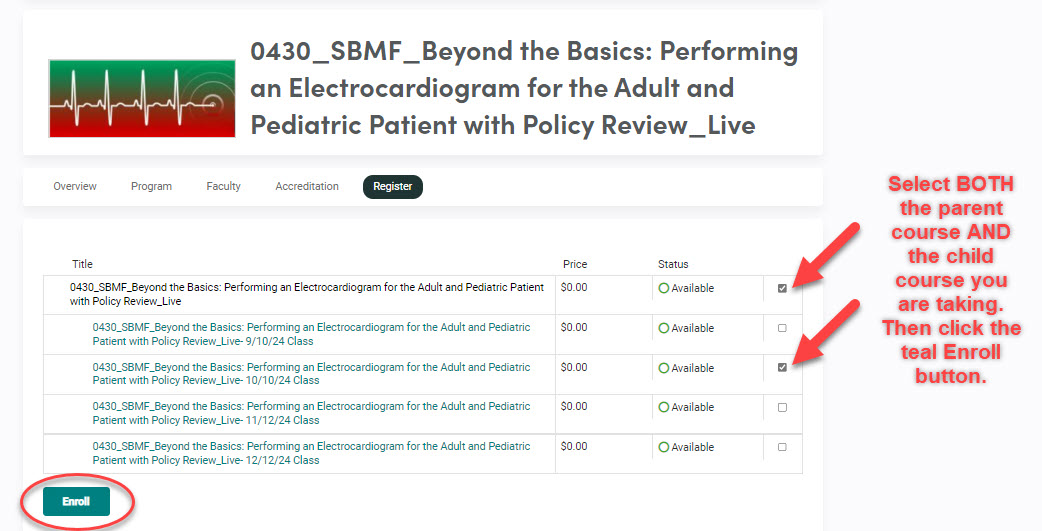Switch to the Program tab
The width and height of the screenshot is (1042, 531).
pyautogui.click(x=151, y=187)
